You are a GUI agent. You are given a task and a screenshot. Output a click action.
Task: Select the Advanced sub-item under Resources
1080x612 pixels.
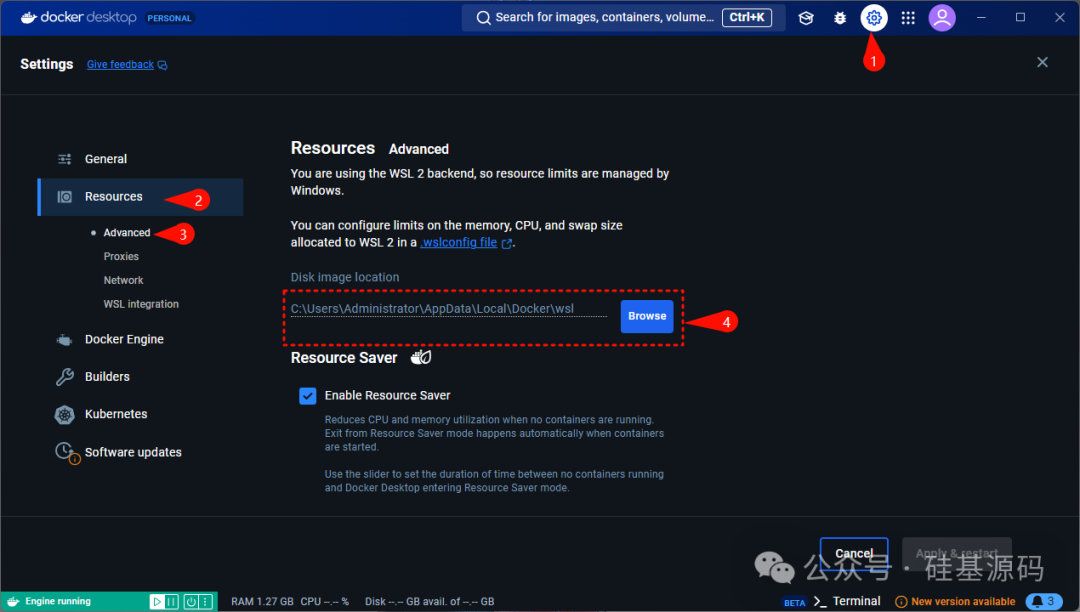click(127, 233)
